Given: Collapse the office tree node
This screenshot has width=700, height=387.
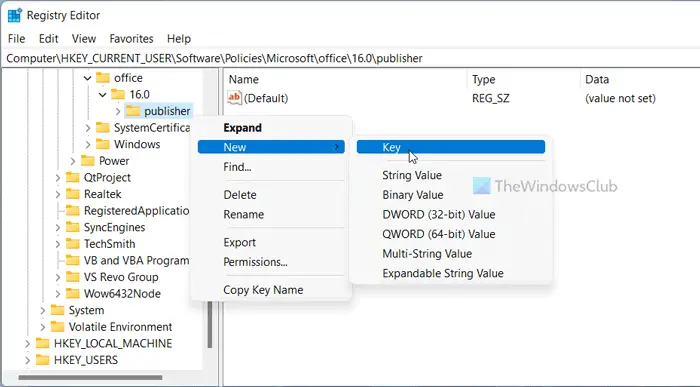Looking at the screenshot, I should [88, 78].
